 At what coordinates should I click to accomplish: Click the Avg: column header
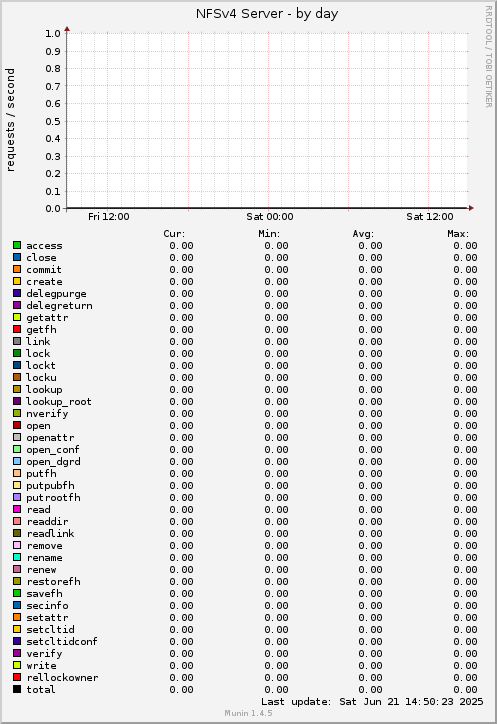363,234
